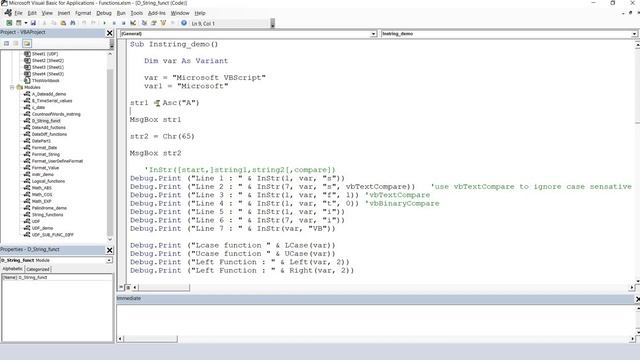Open the Debug menu
This screenshot has width=640, height=360.
point(104,13)
